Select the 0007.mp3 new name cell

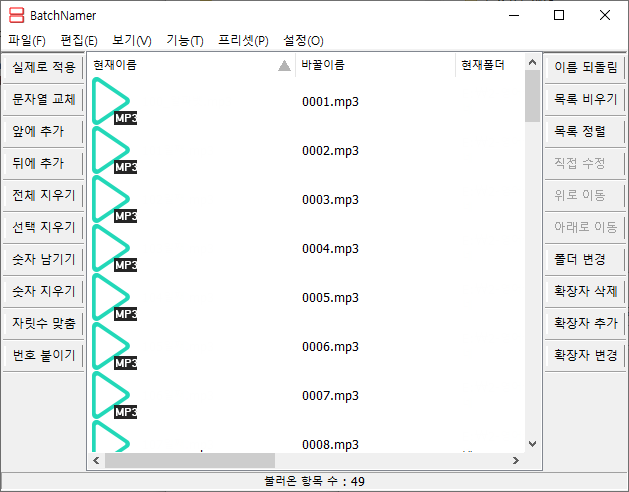[330, 396]
